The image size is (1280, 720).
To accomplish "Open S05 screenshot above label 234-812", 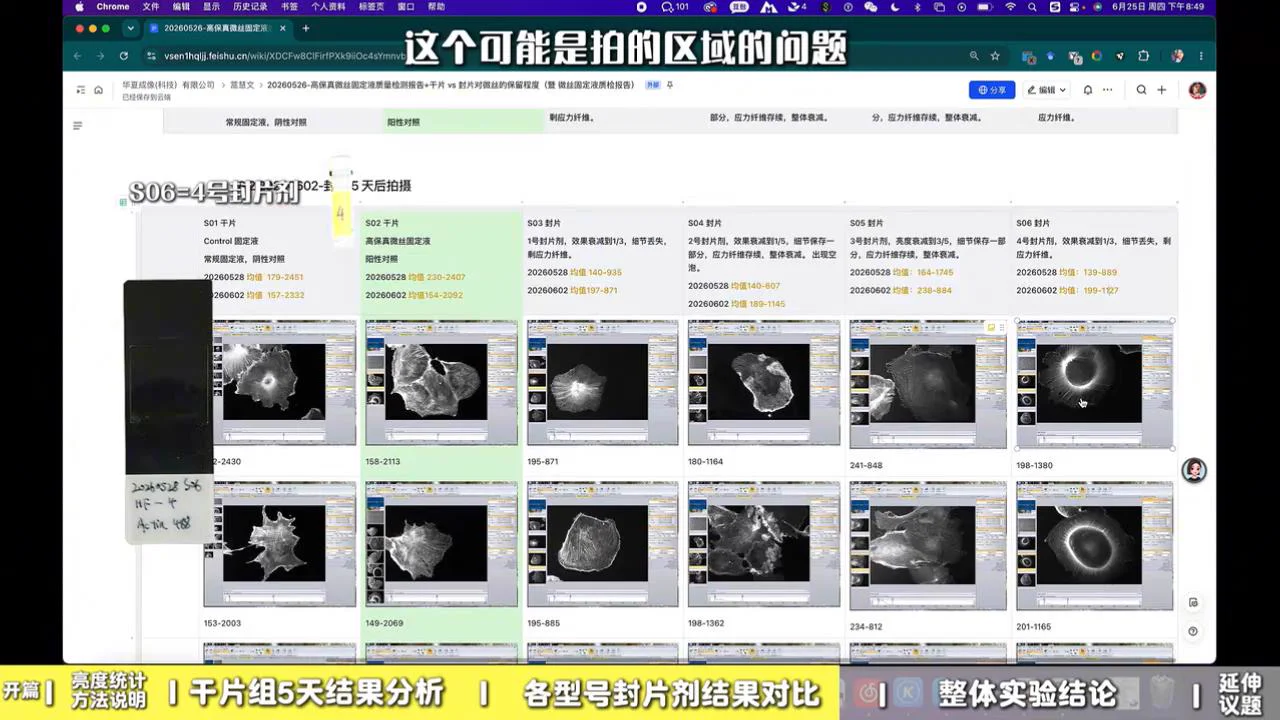I will coord(928,546).
